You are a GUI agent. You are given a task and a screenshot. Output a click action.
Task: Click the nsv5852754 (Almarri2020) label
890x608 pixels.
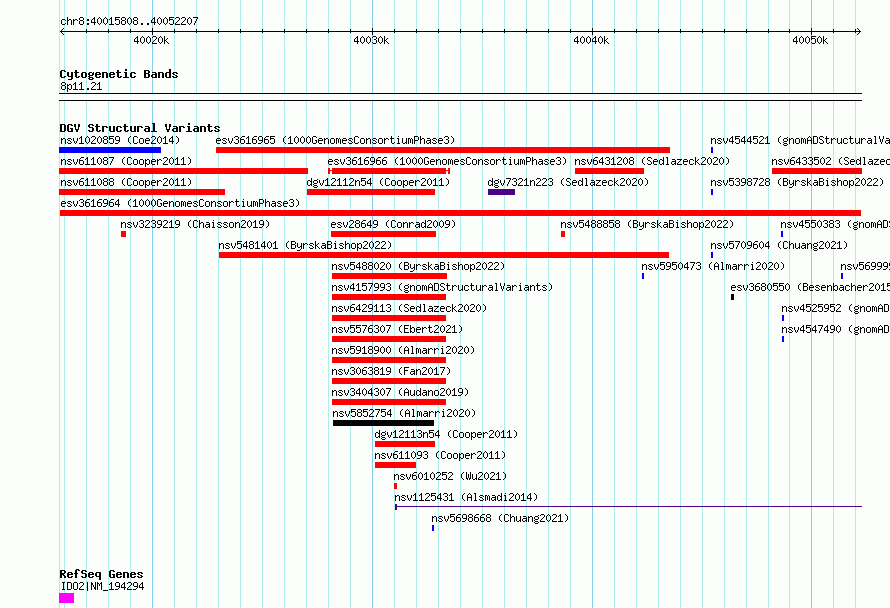pyautogui.click(x=404, y=413)
